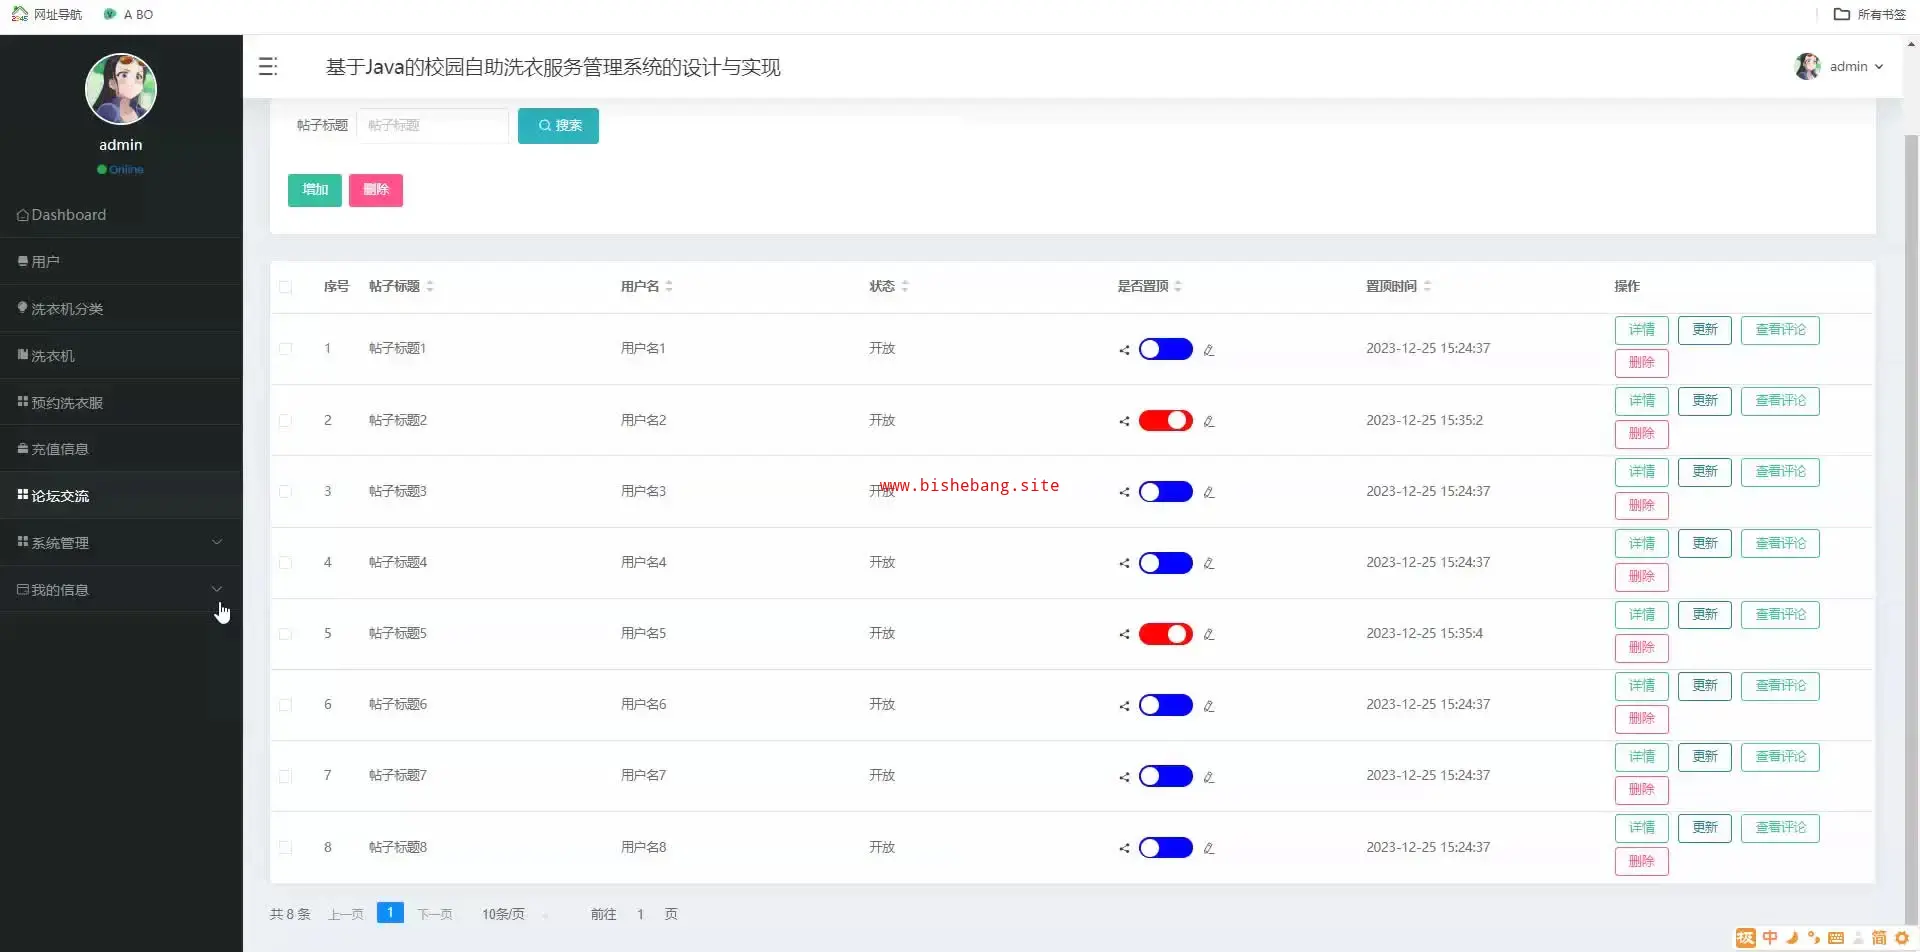The width and height of the screenshot is (1920, 952).
Task: Click the green 增加 add button
Action: pyautogui.click(x=315, y=190)
